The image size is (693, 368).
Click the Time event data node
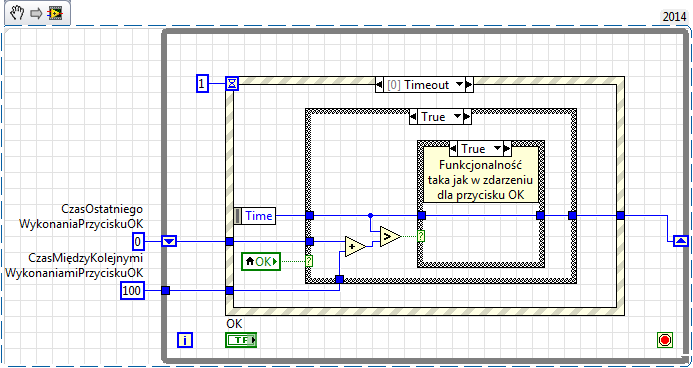tap(255, 216)
